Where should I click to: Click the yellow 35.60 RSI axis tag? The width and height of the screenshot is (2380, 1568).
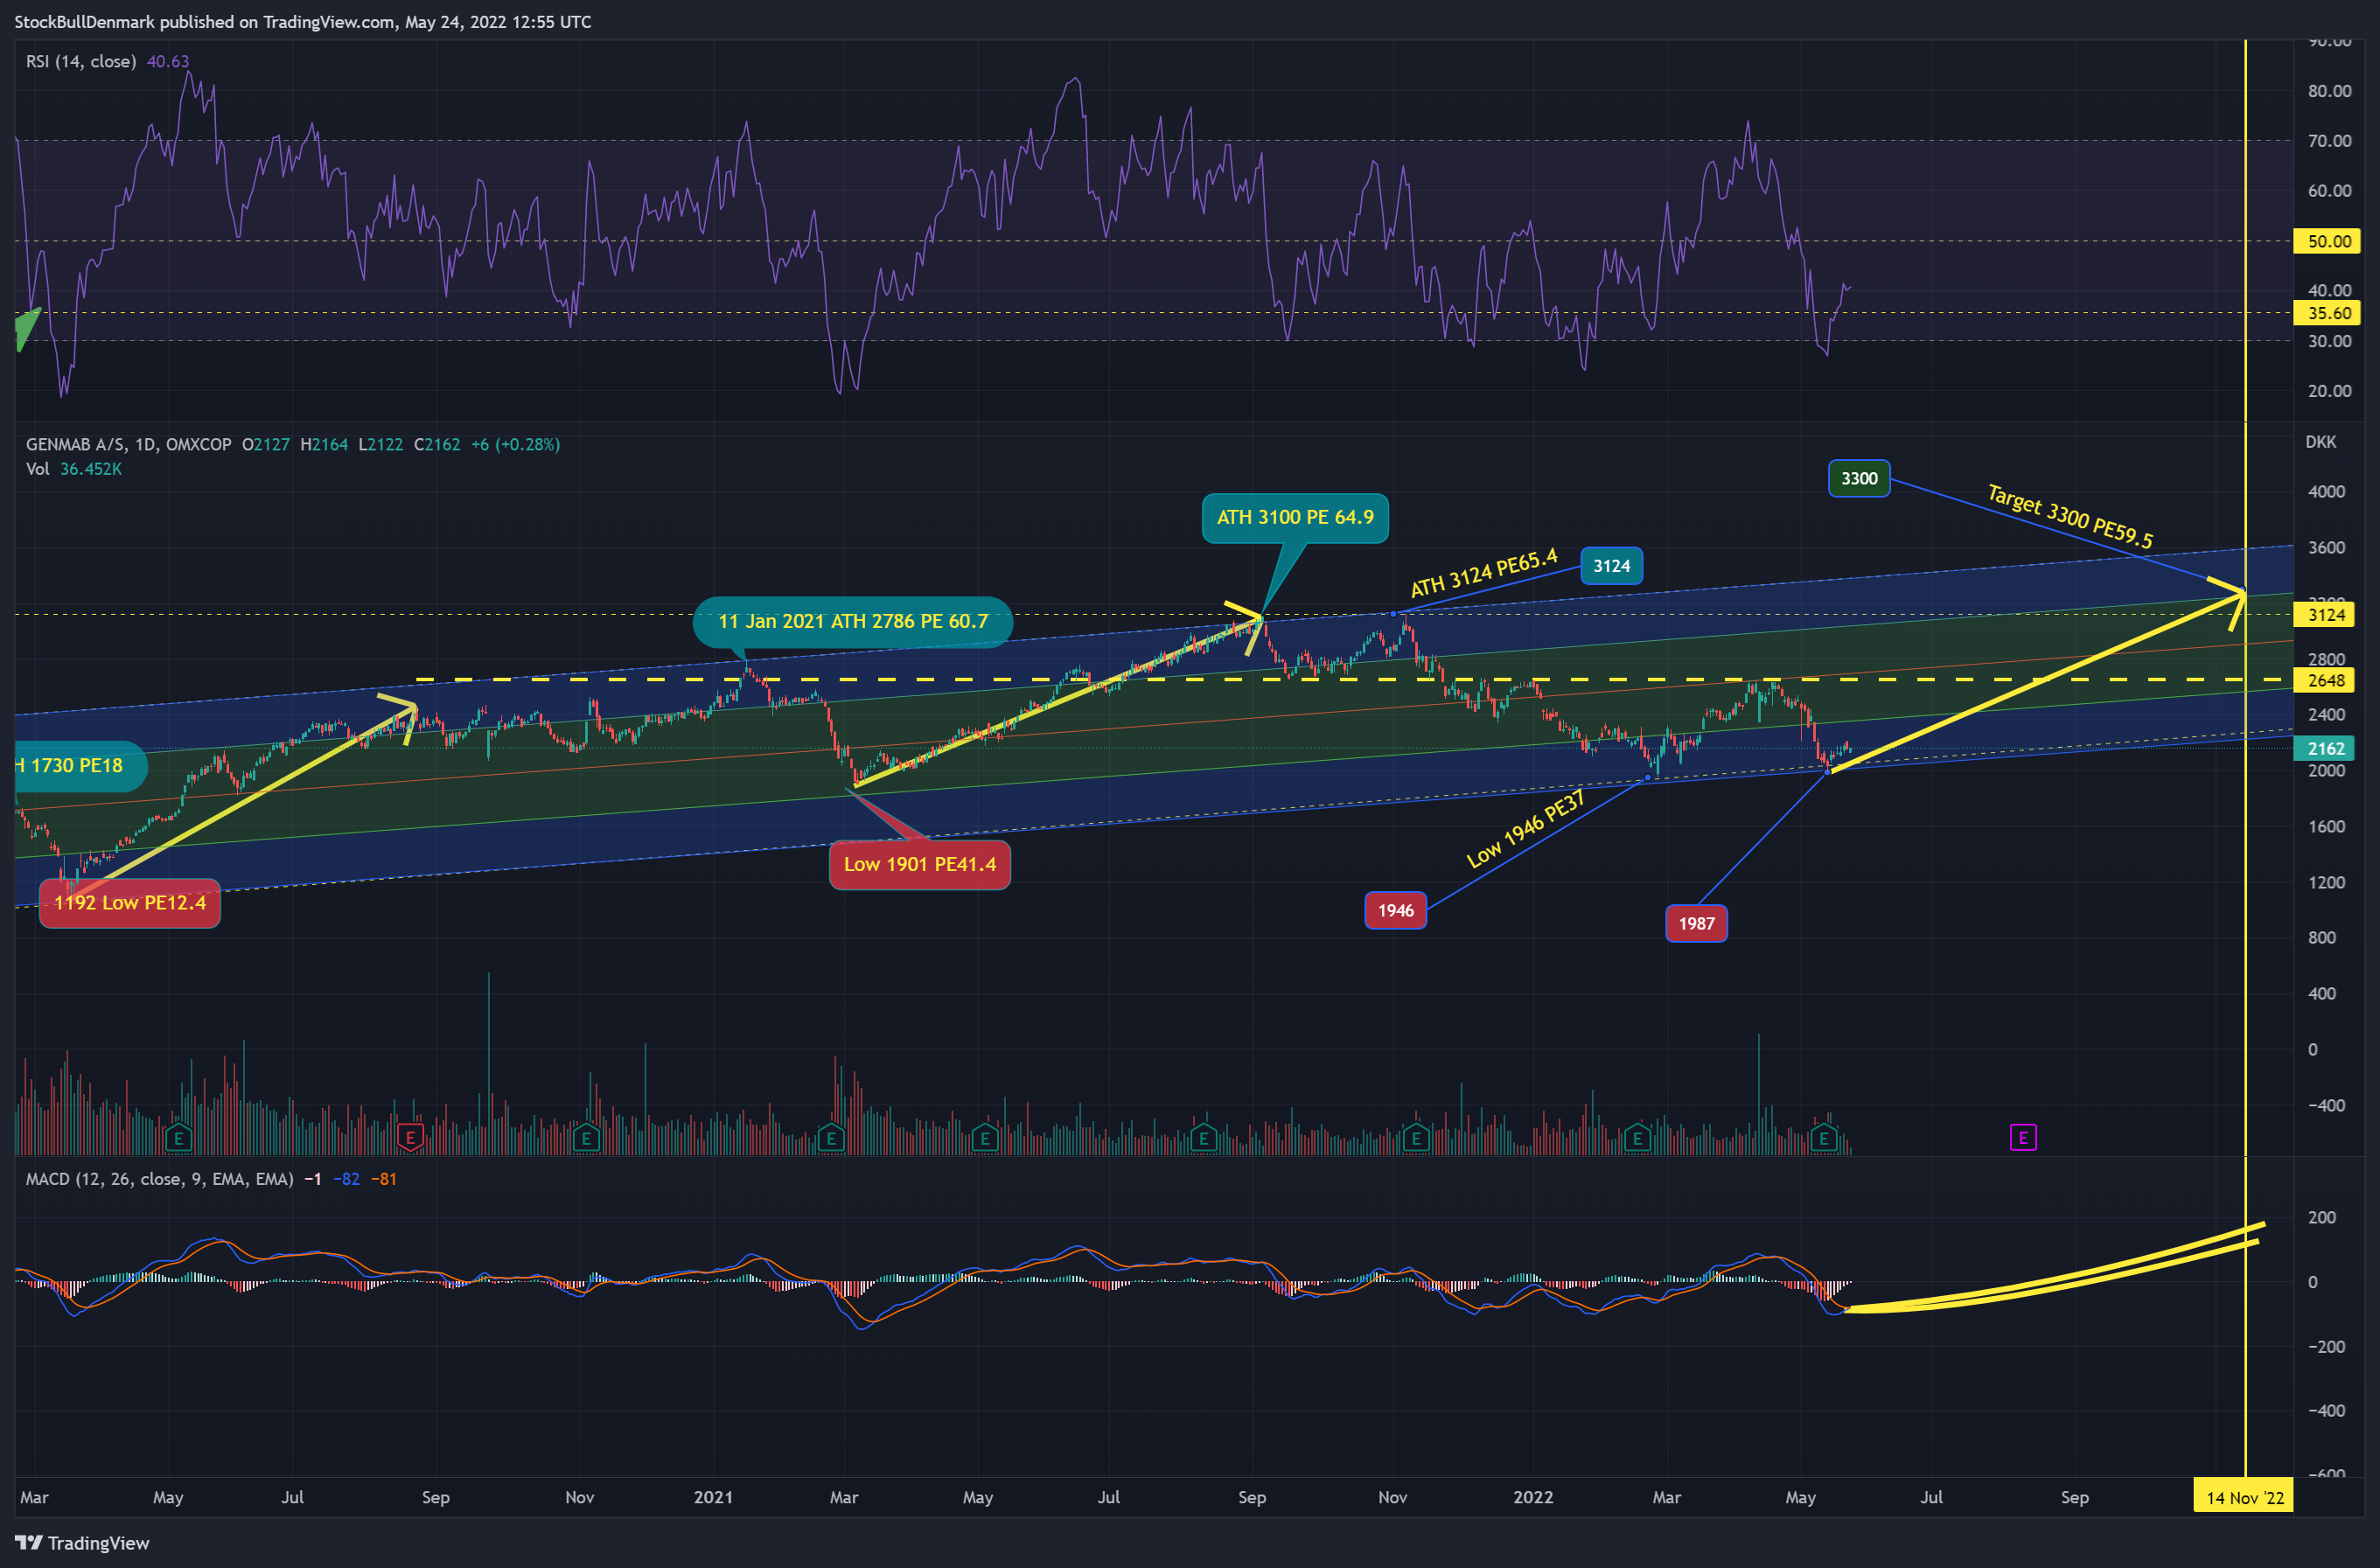(x=2328, y=313)
